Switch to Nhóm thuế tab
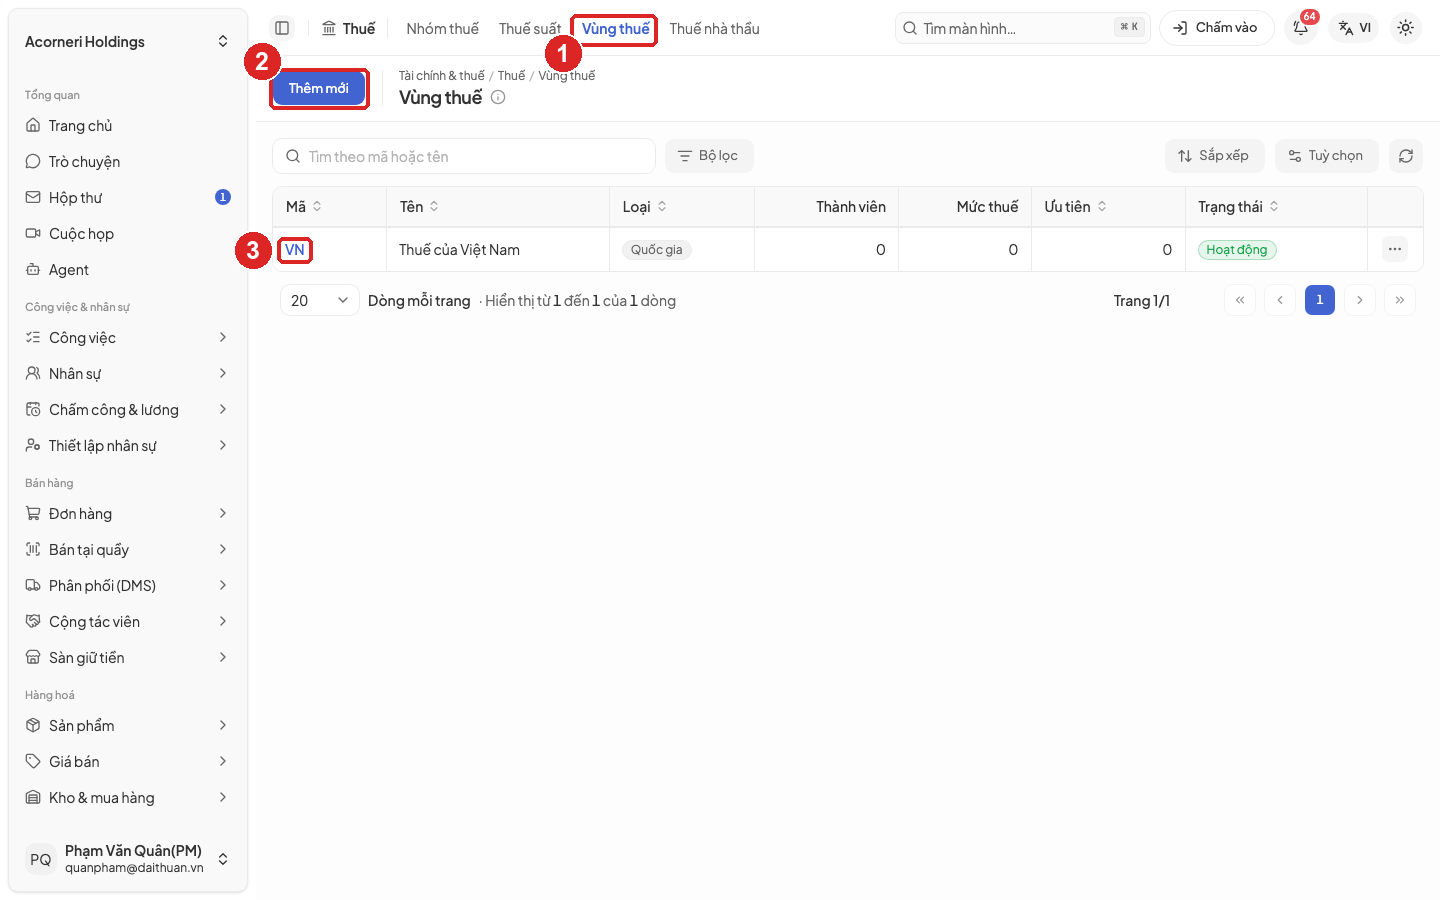 click(443, 29)
